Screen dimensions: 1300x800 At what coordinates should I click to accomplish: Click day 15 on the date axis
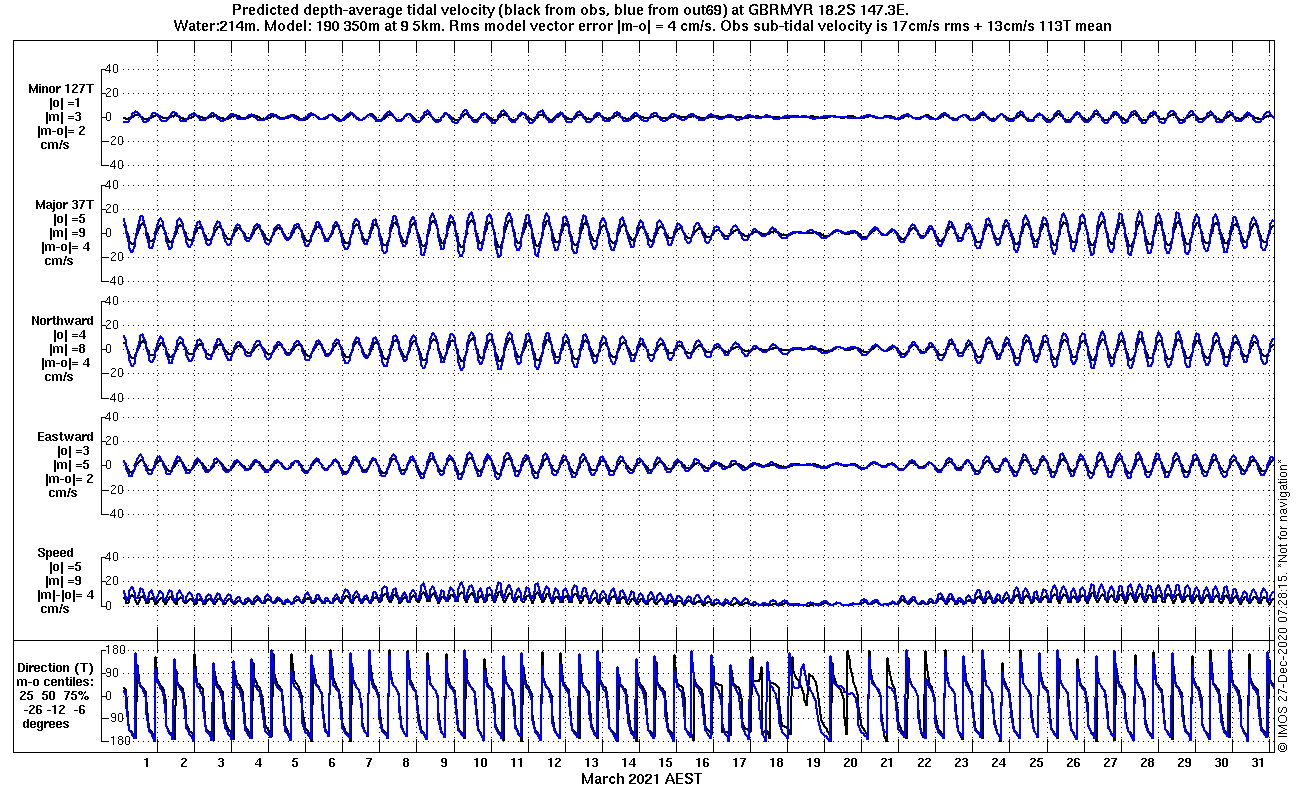[665, 763]
